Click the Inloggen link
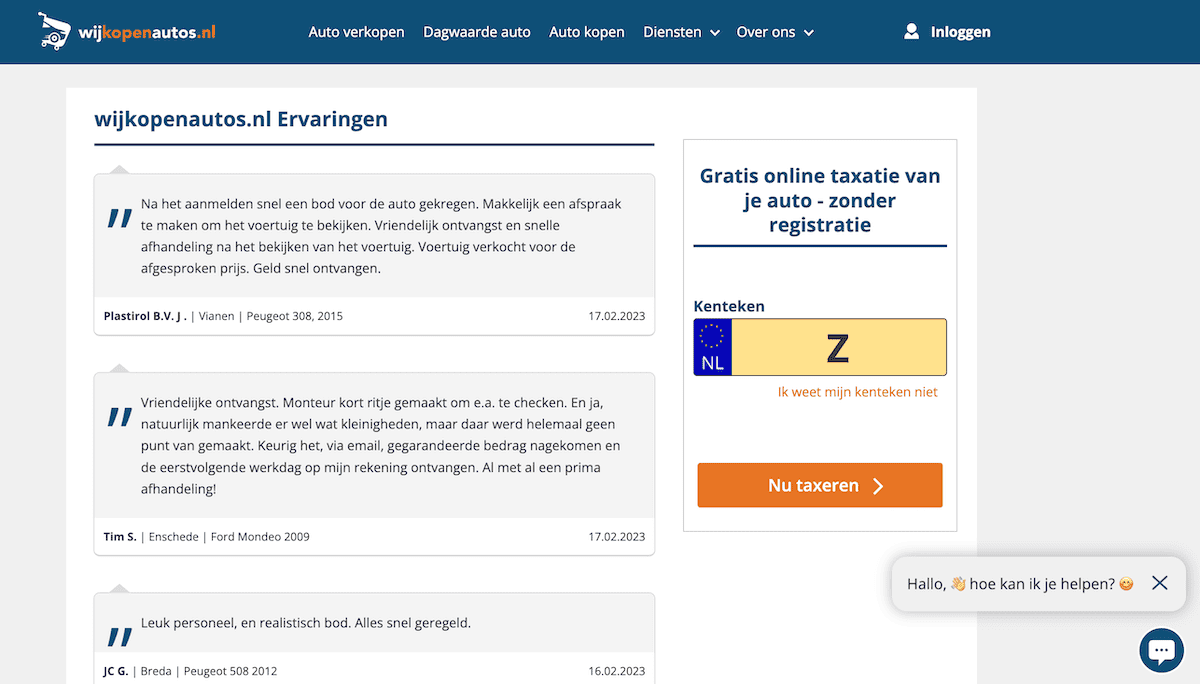 tap(960, 32)
